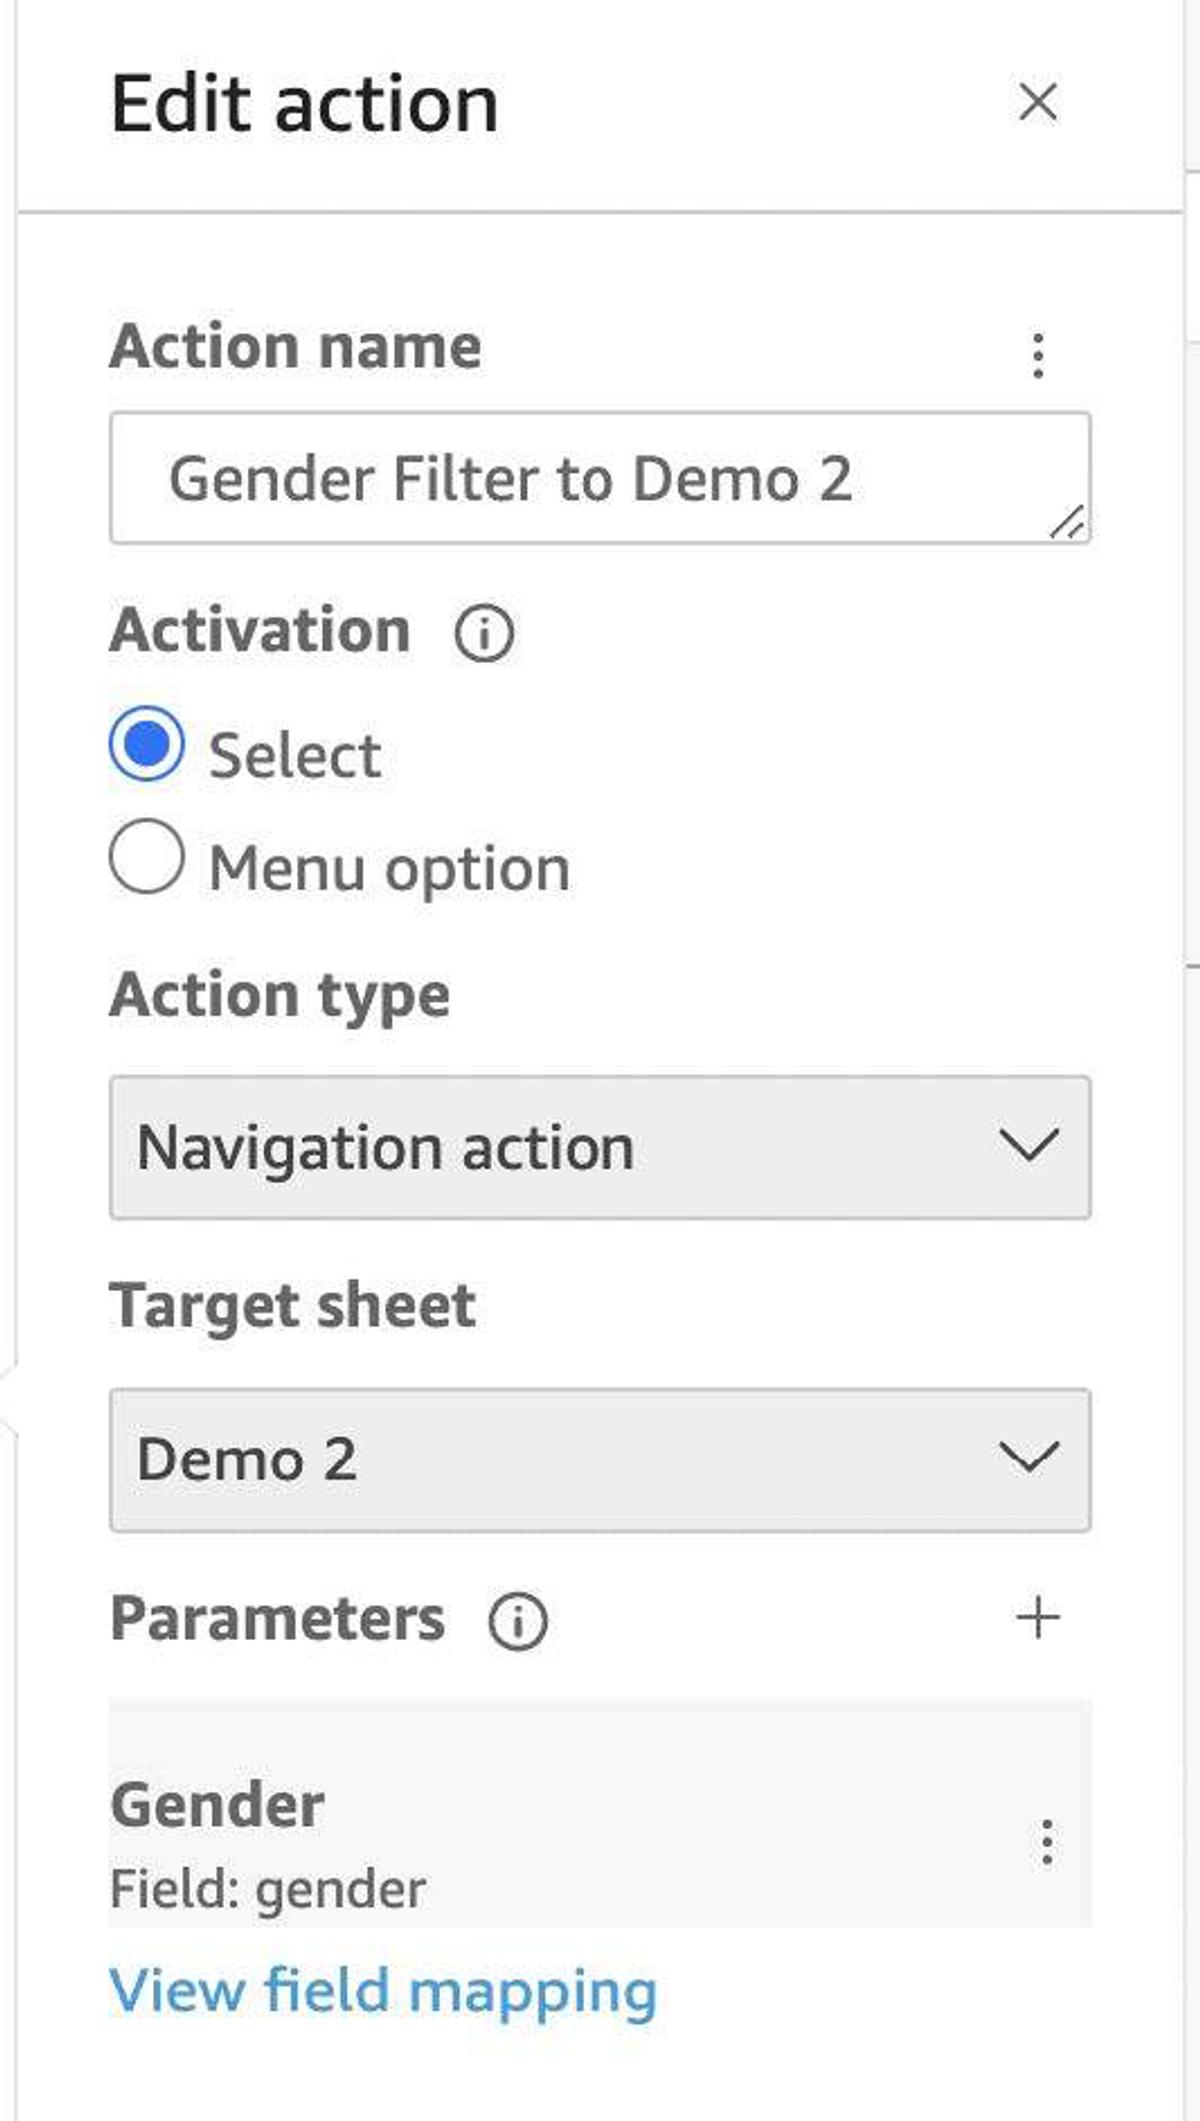This screenshot has height=2121, width=1200.
Task: Click the chevron beside Demo 2
Action: (x=1028, y=1458)
